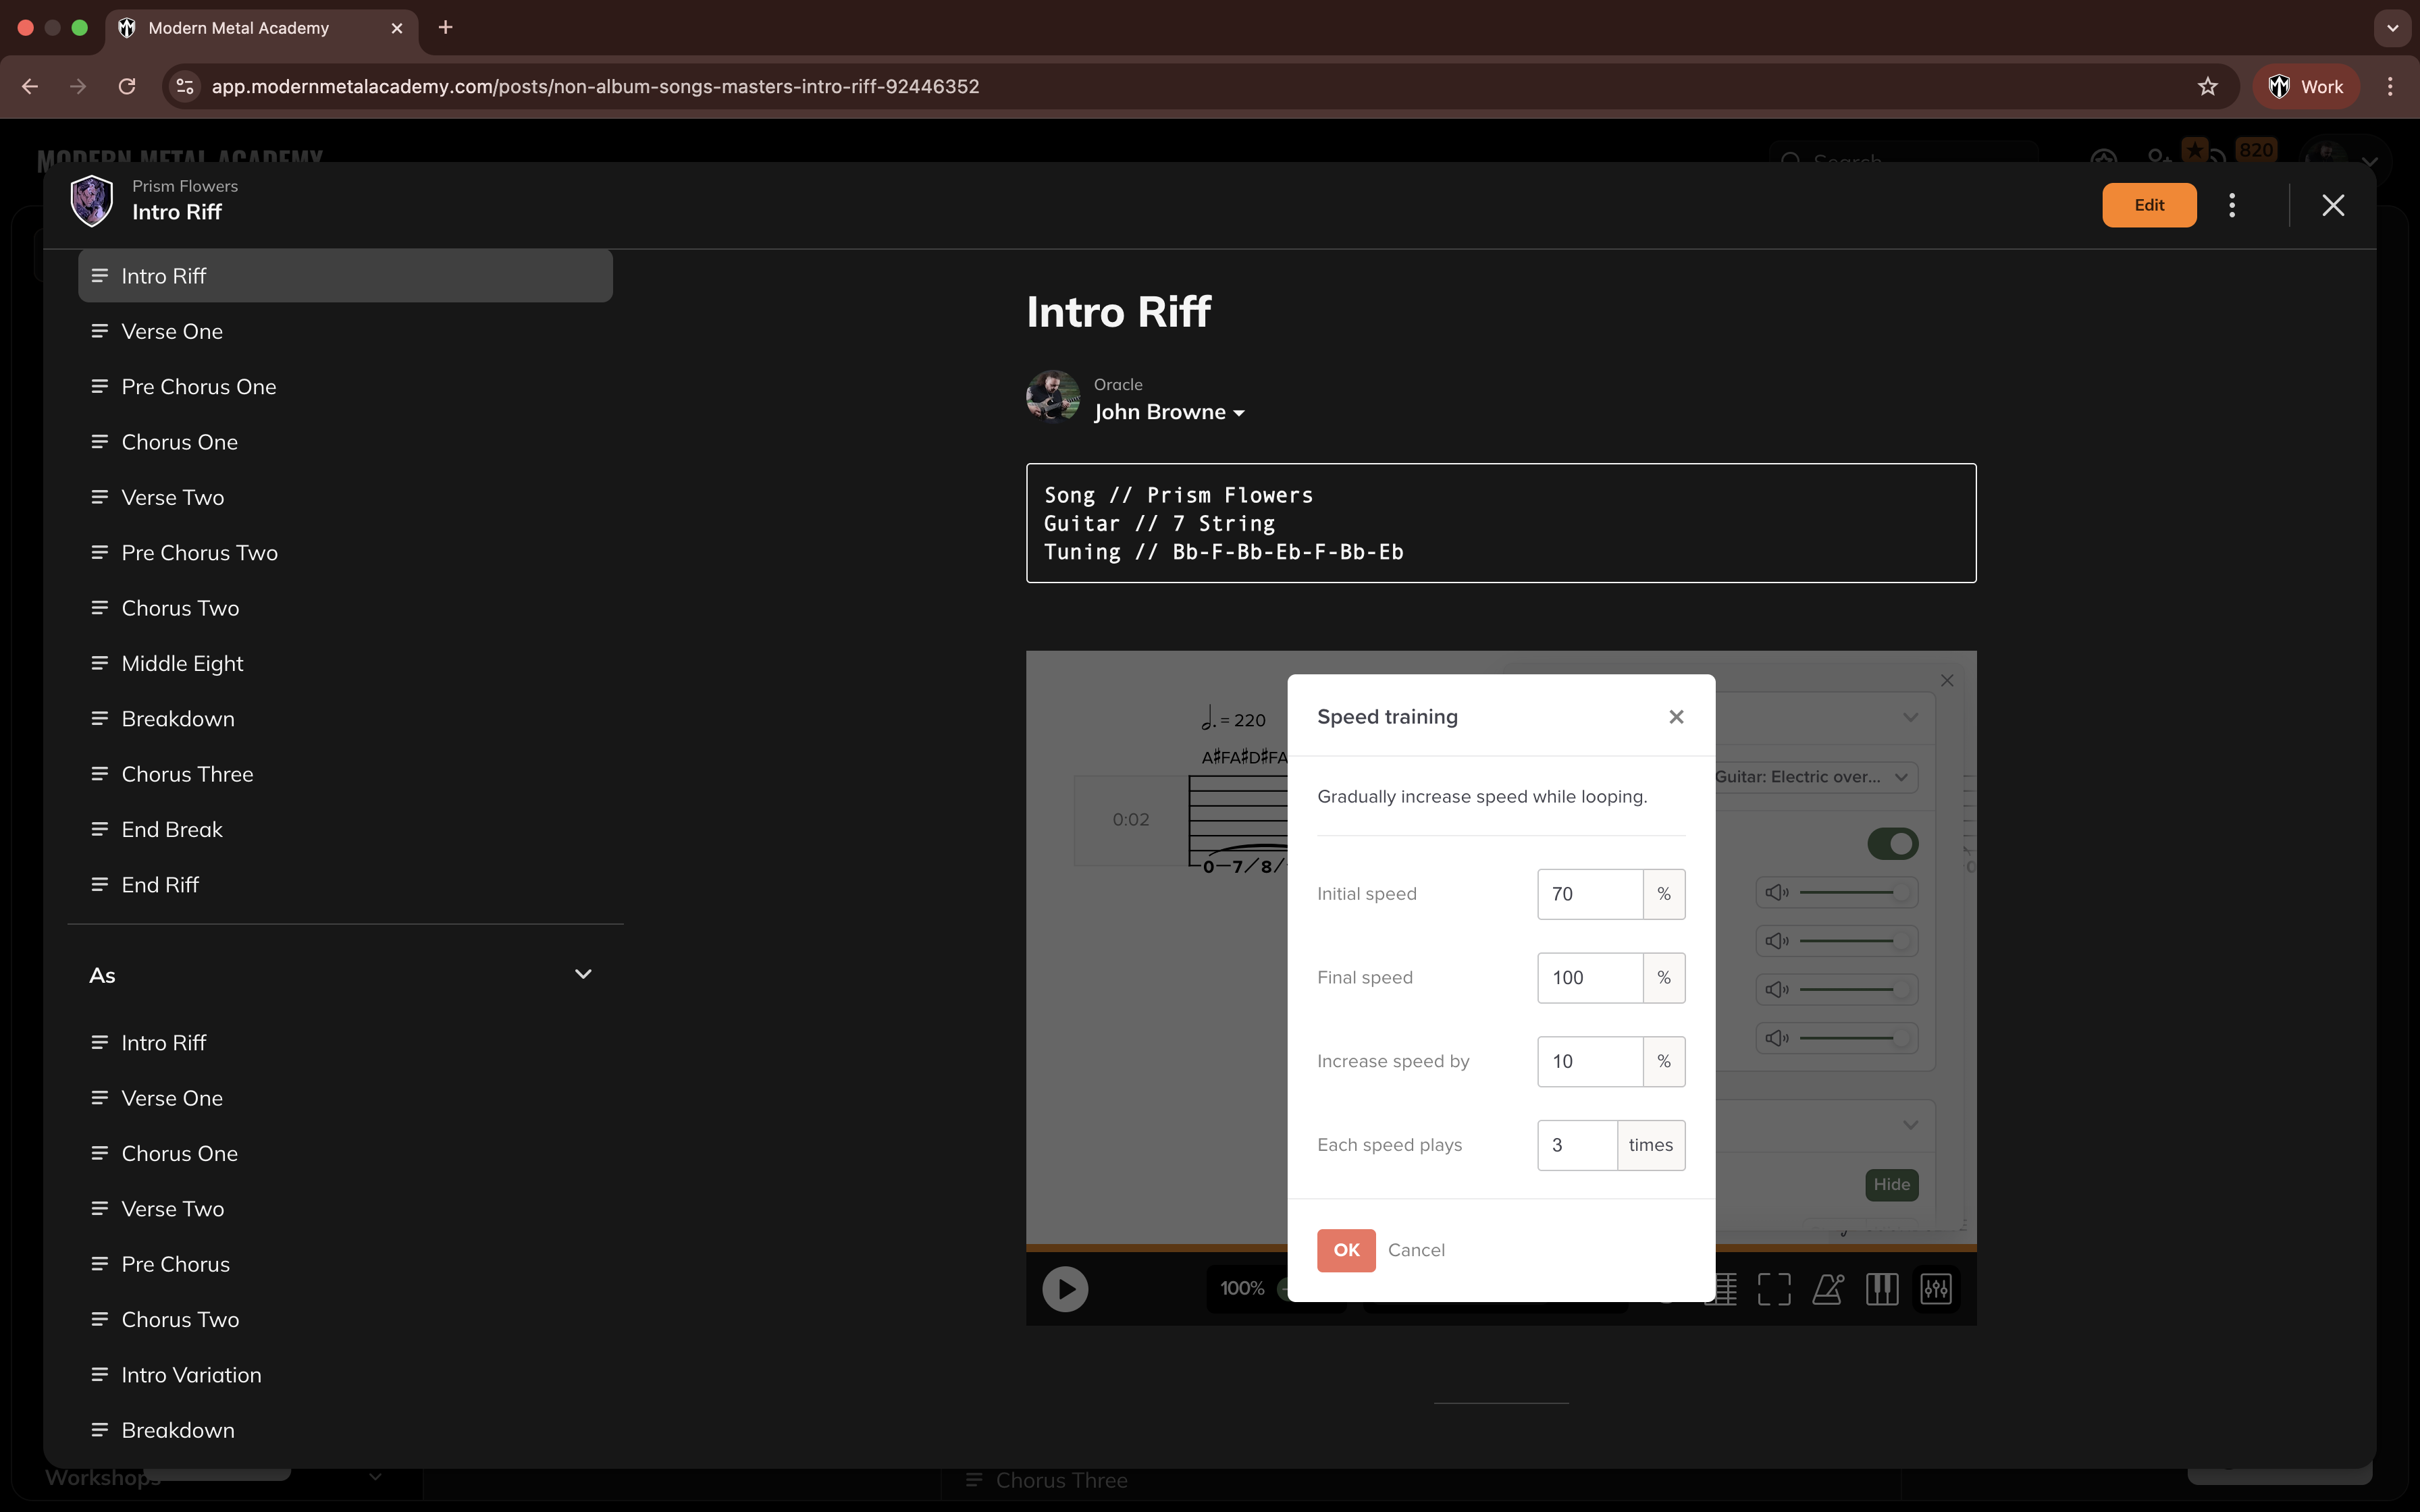Open the mixer settings icon

(x=1936, y=1289)
